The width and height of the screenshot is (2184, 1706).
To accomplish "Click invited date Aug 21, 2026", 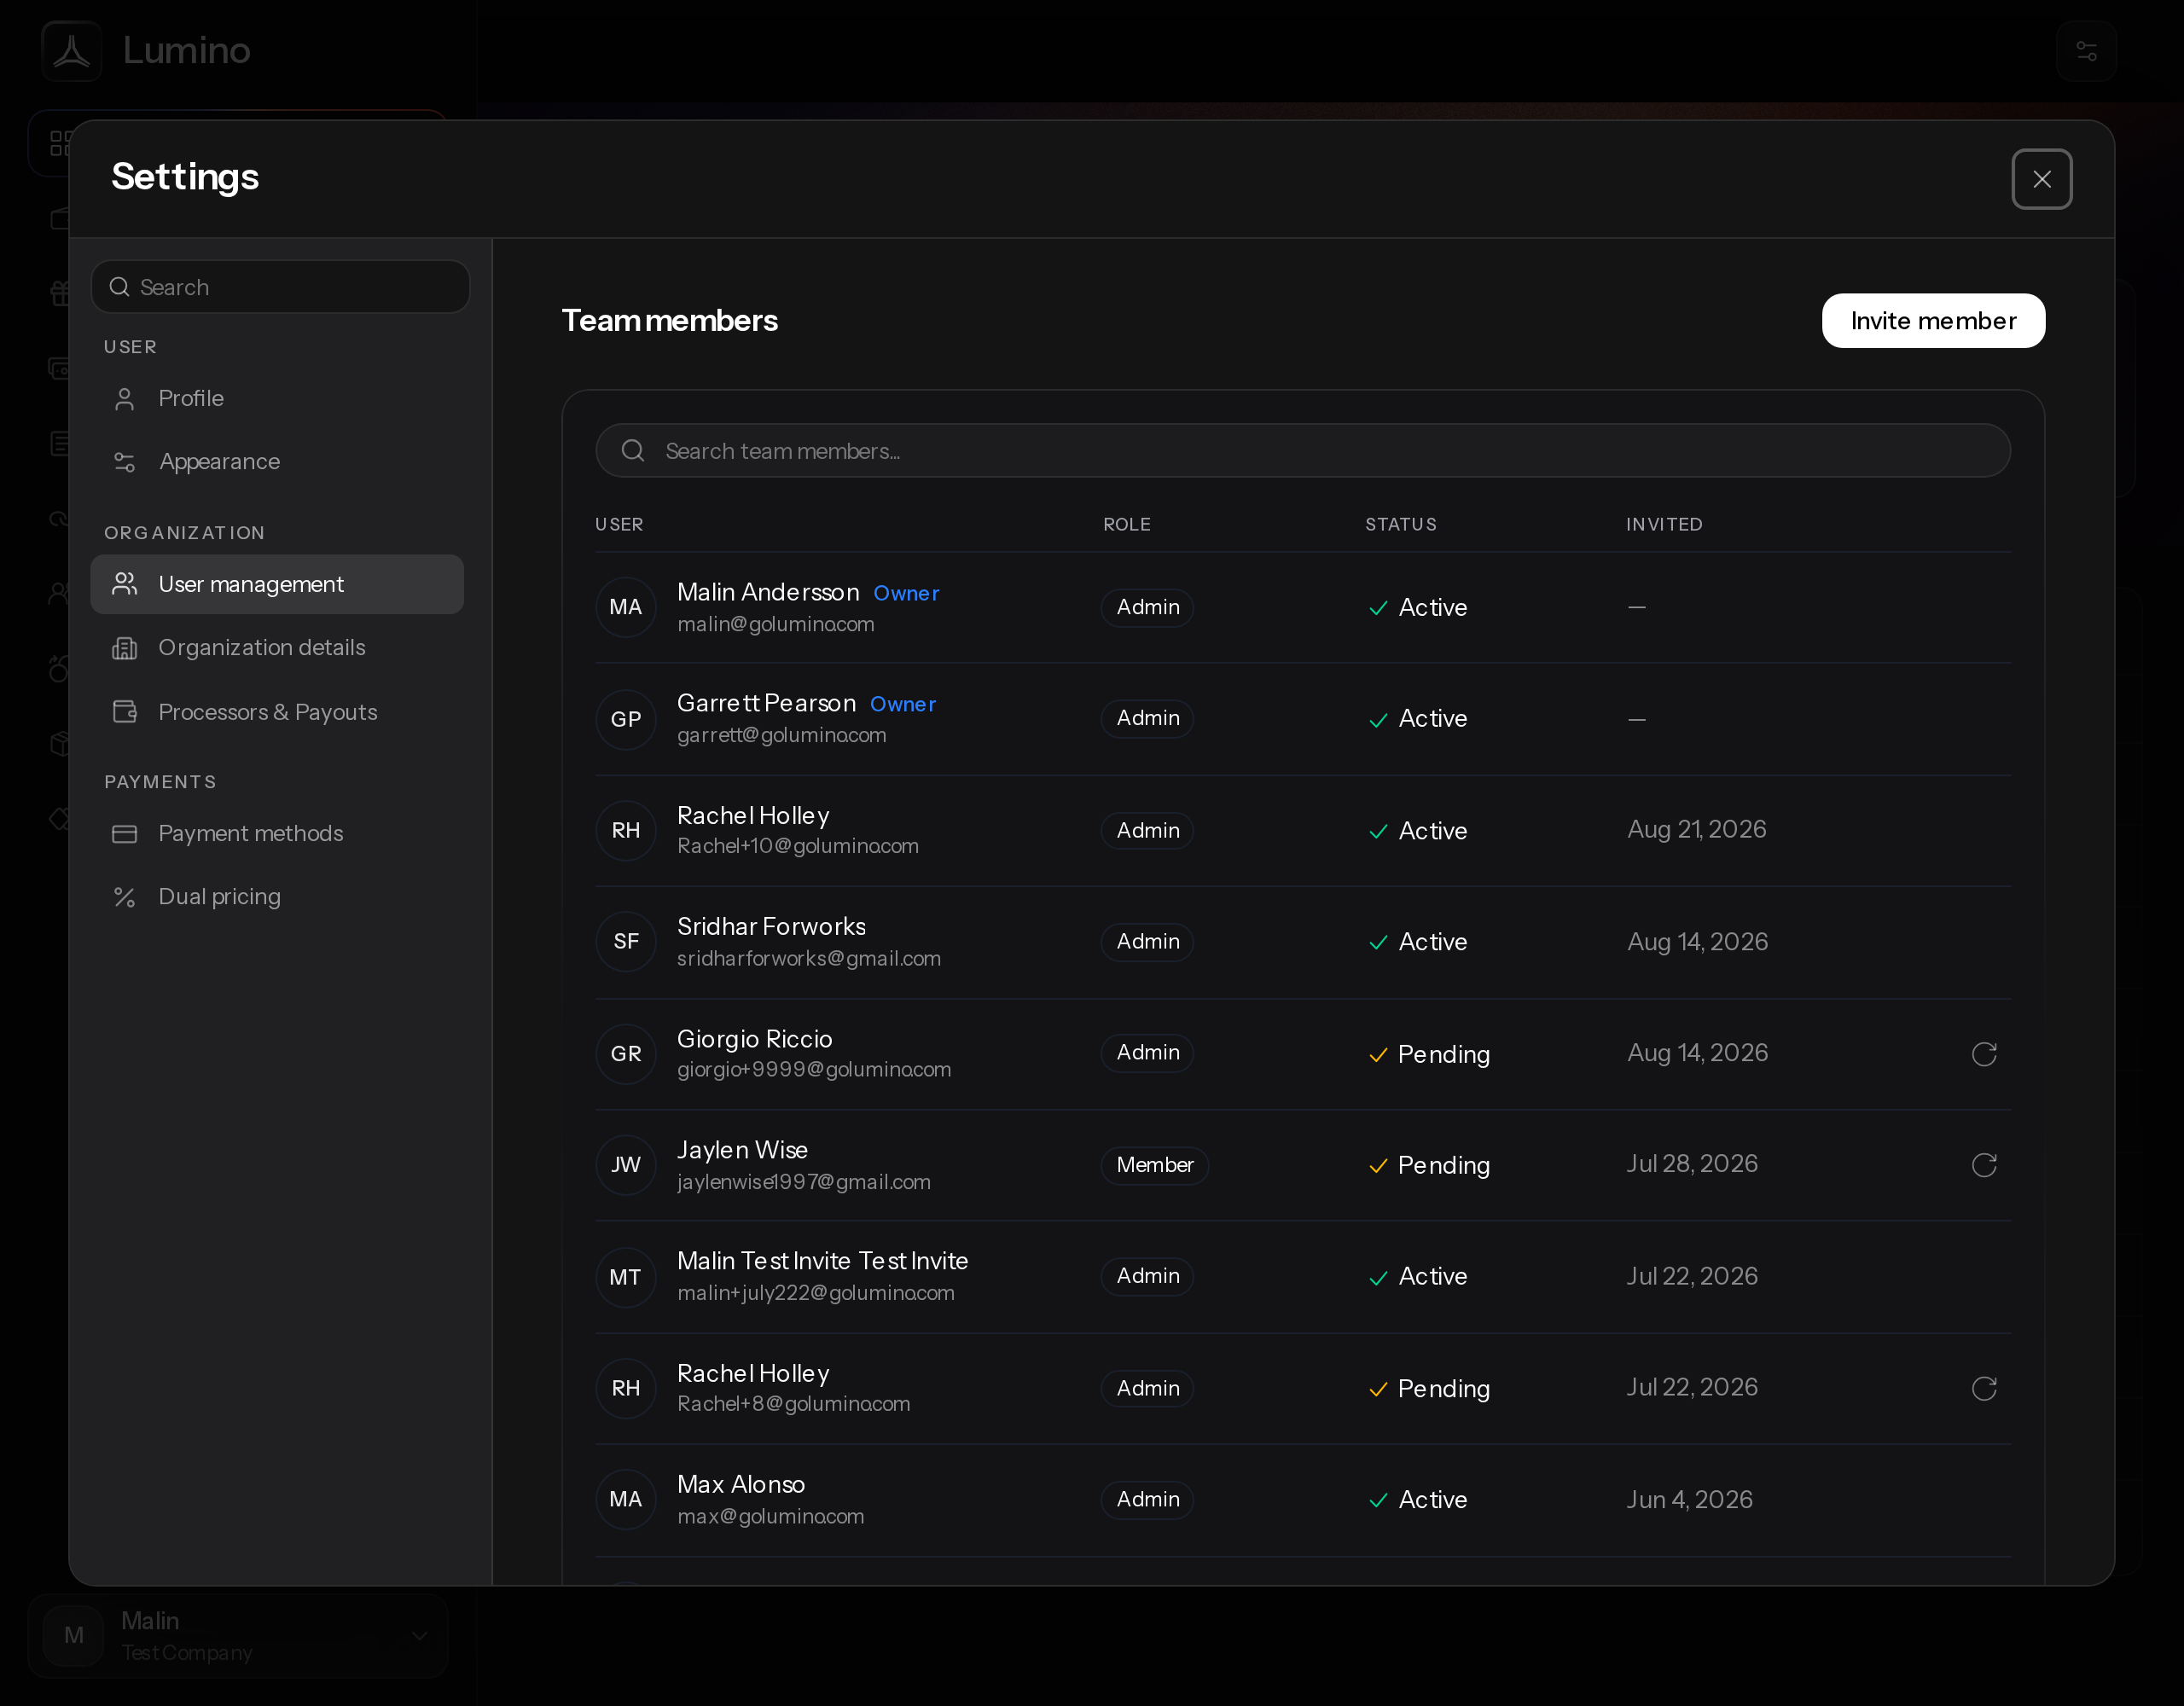I will [x=1697, y=829].
